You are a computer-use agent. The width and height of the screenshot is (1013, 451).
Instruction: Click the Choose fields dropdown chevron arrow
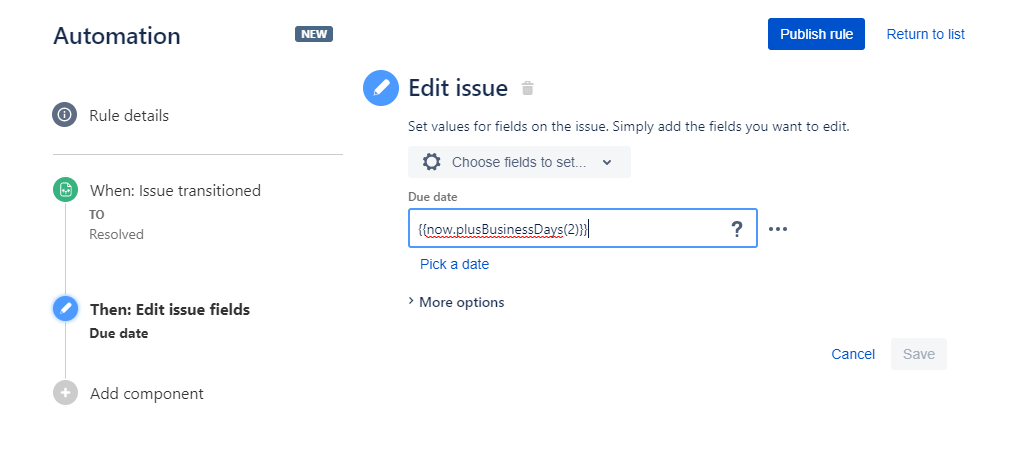[x=607, y=163]
